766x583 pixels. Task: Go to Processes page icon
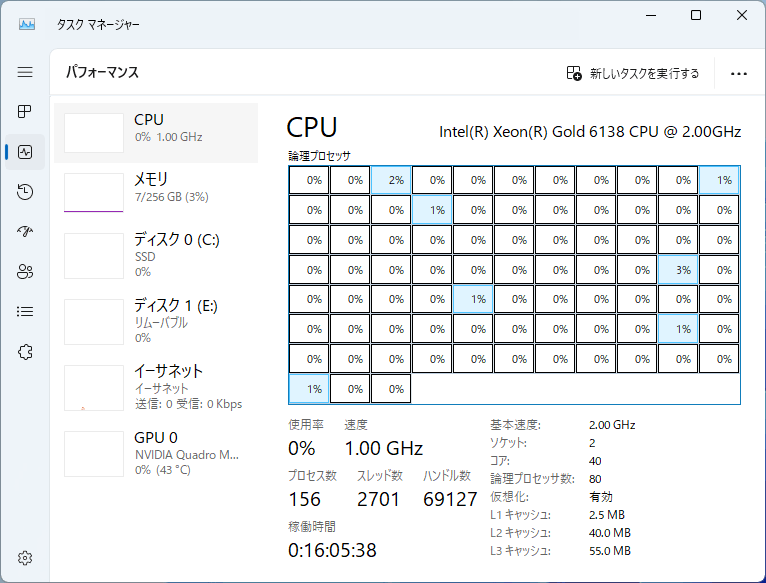coord(25,112)
